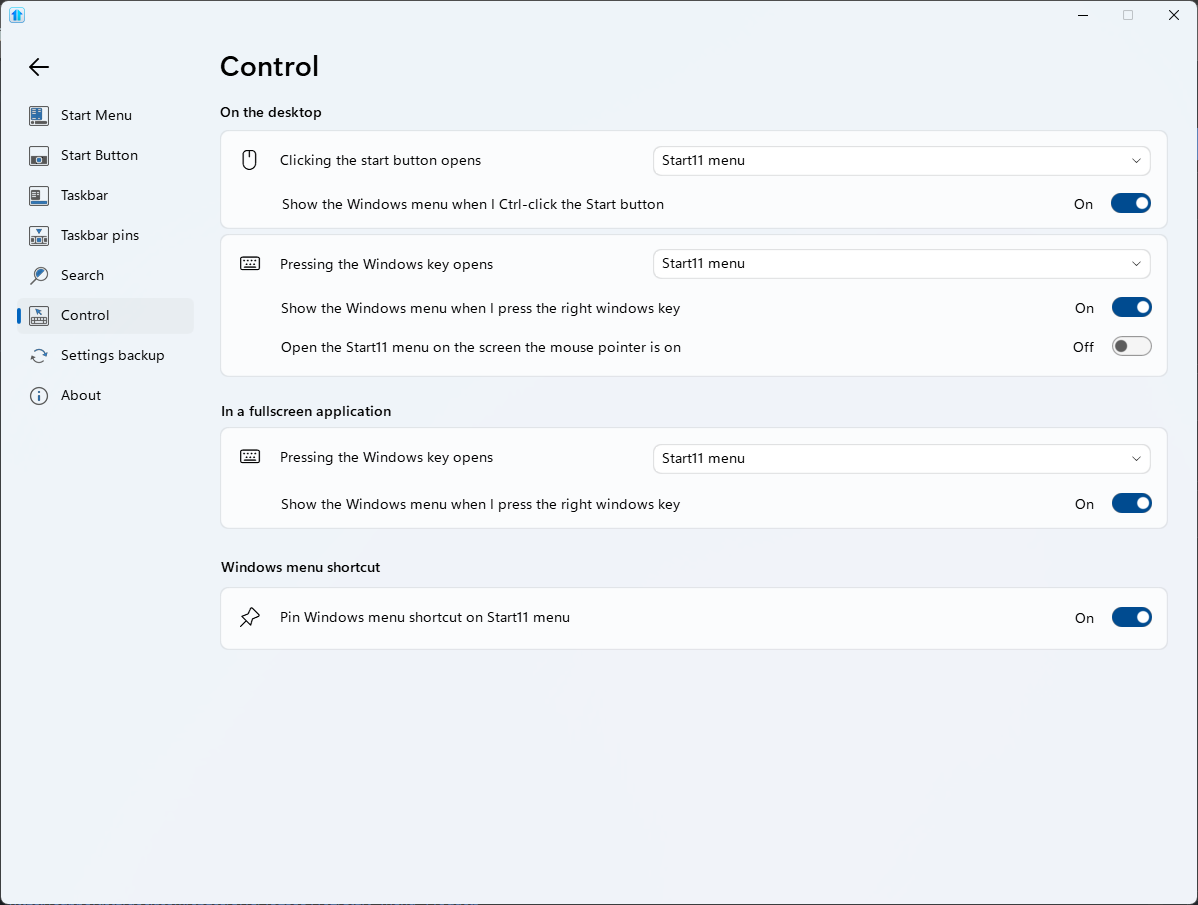The width and height of the screenshot is (1198, 905).
Task: Click the Search magnifier icon
Action: (39, 276)
